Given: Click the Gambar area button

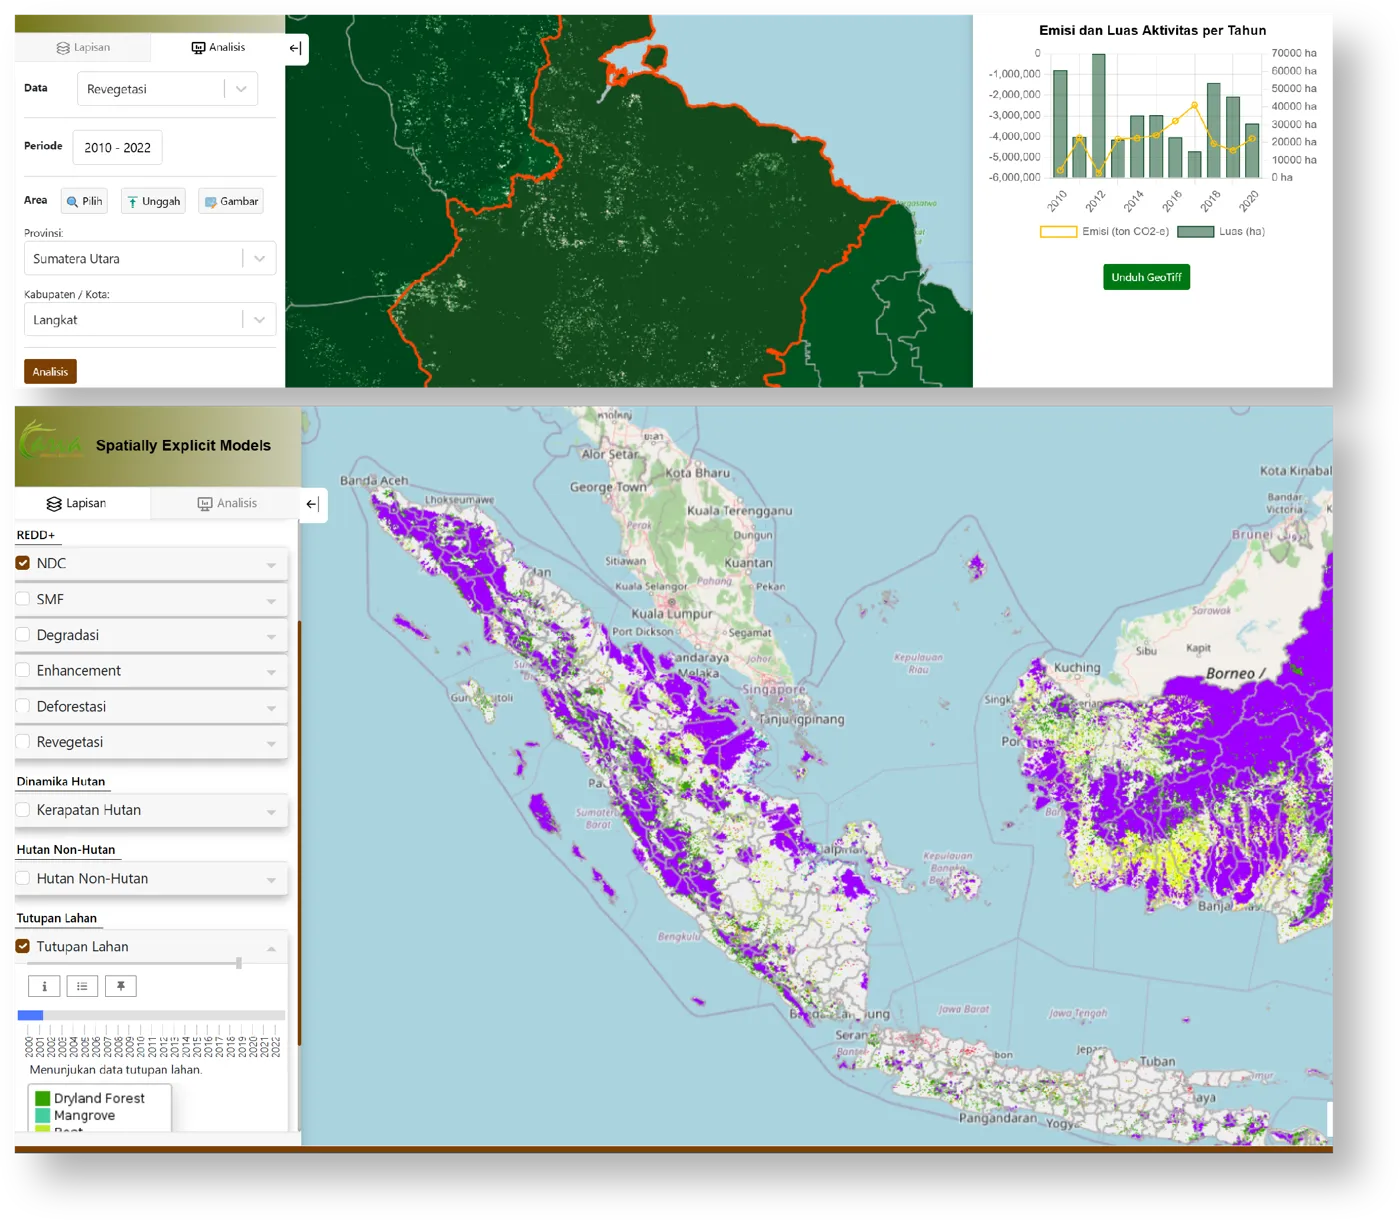Looking at the screenshot, I should (231, 201).
